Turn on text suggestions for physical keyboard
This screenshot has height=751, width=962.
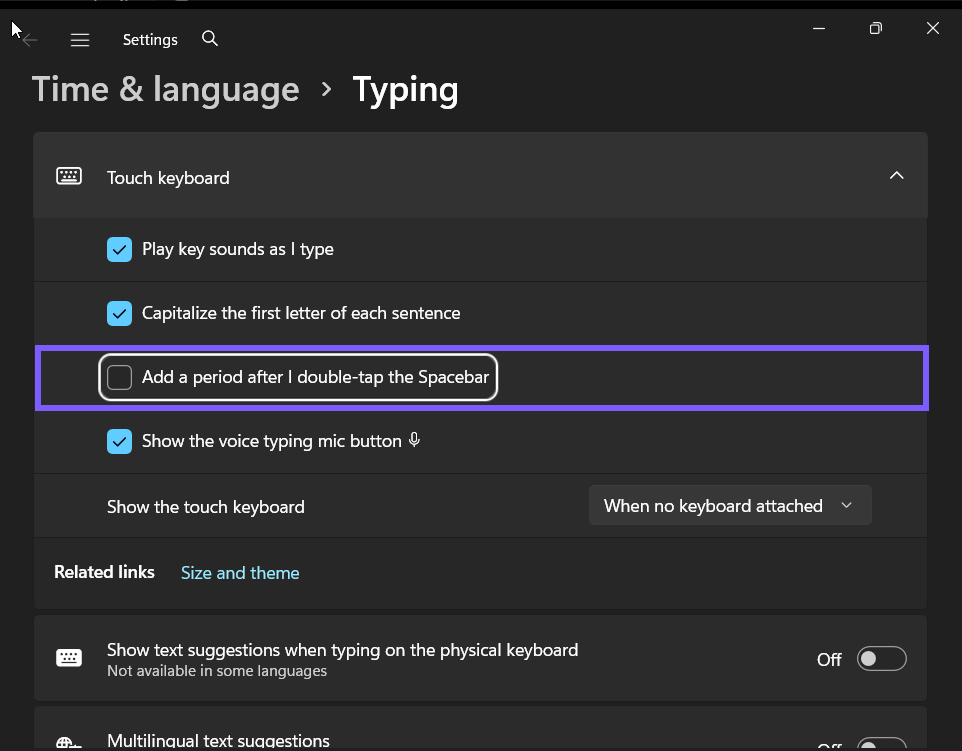coord(882,658)
